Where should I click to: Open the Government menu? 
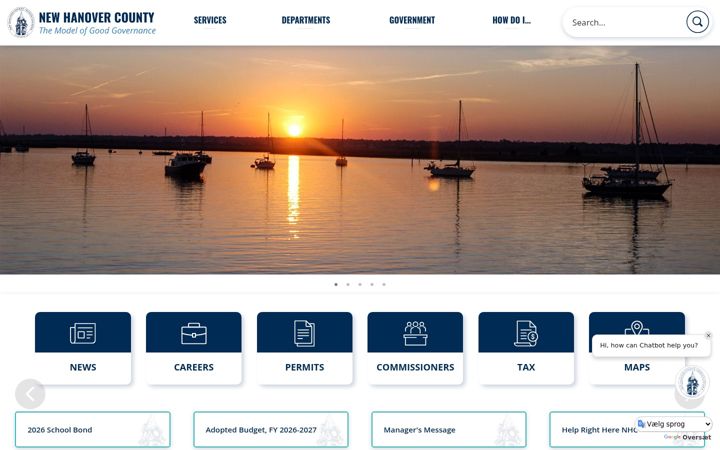[x=412, y=20]
